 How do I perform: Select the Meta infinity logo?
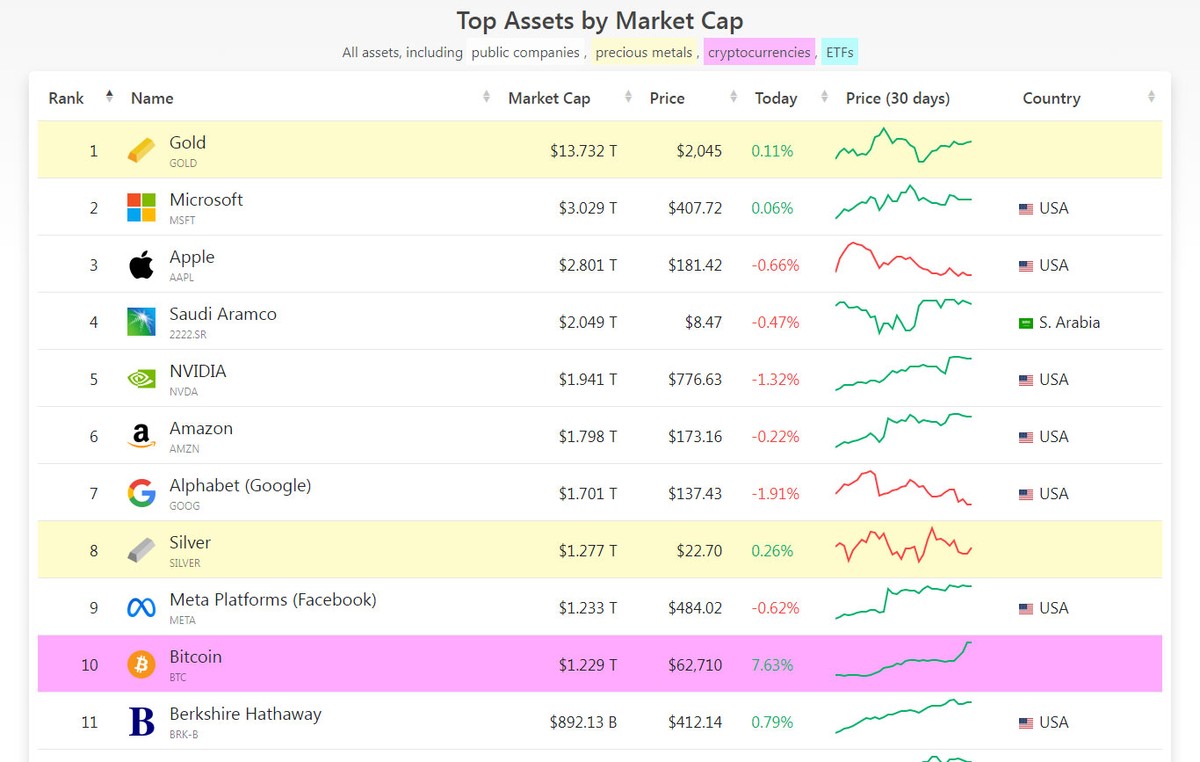click(x=141, y=607)
